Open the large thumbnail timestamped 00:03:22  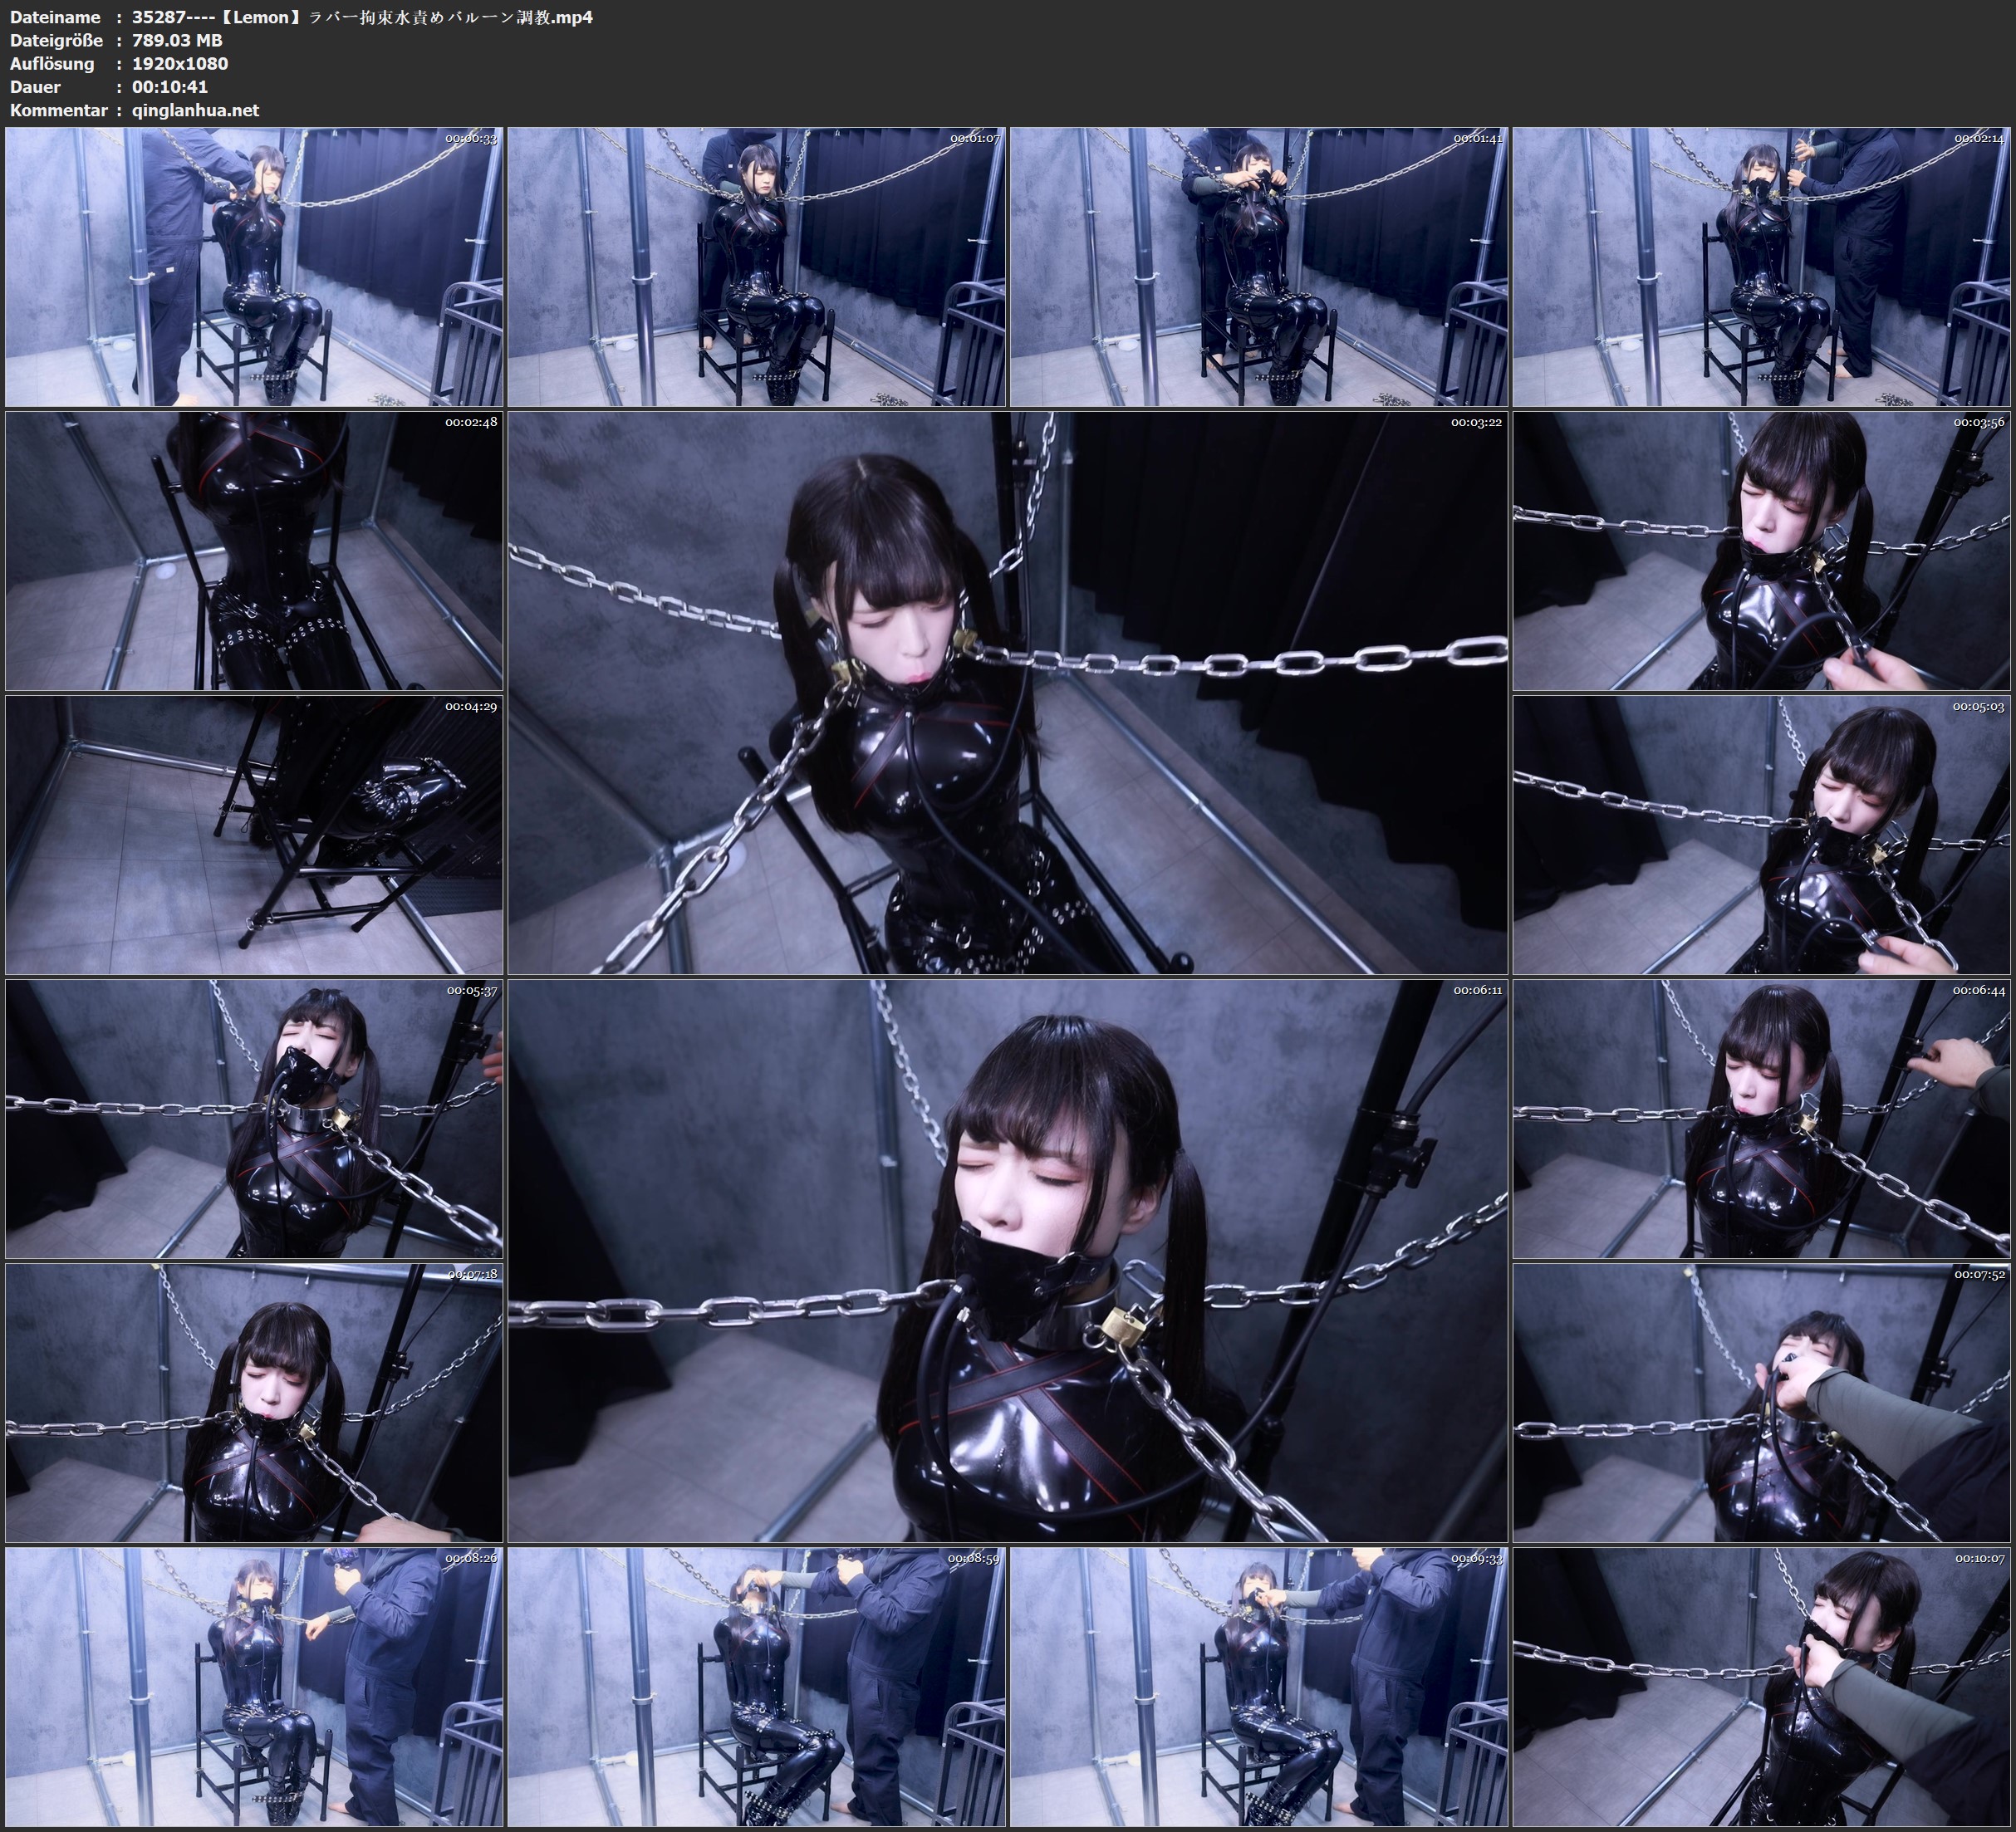1007,692
